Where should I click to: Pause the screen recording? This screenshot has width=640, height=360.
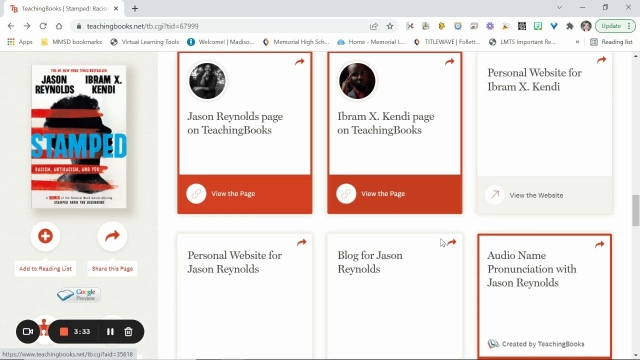tap(110, 331)
